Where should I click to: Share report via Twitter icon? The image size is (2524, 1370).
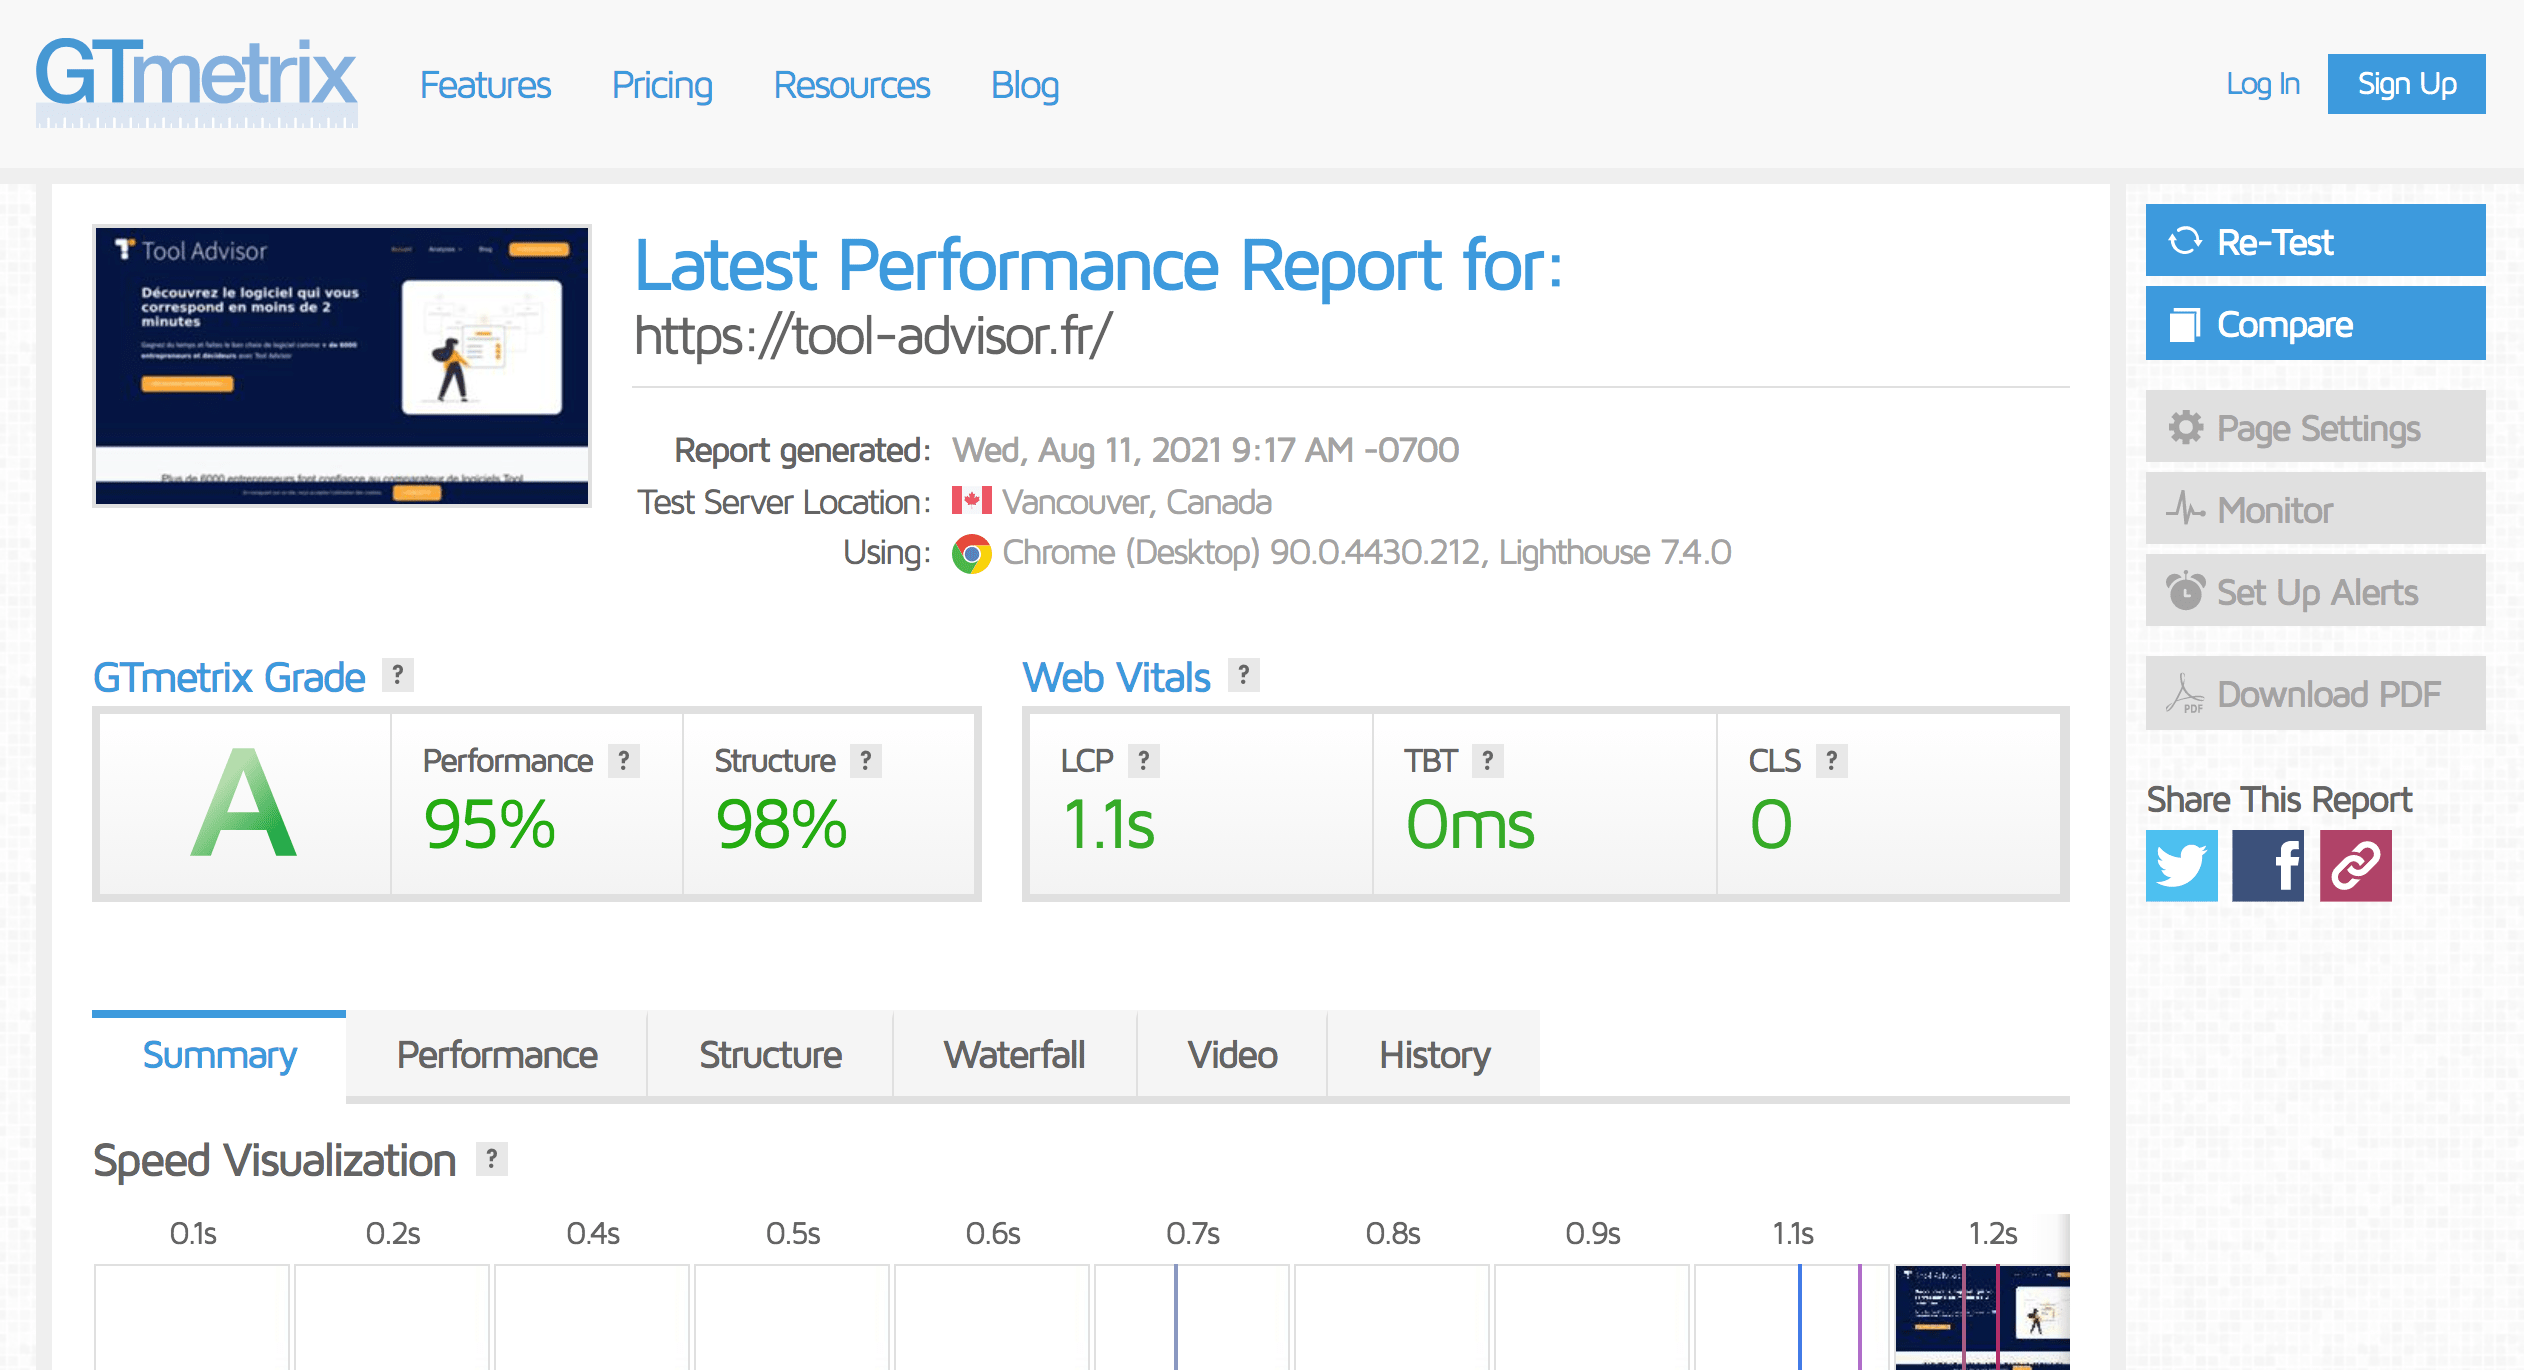[2181, 865]
